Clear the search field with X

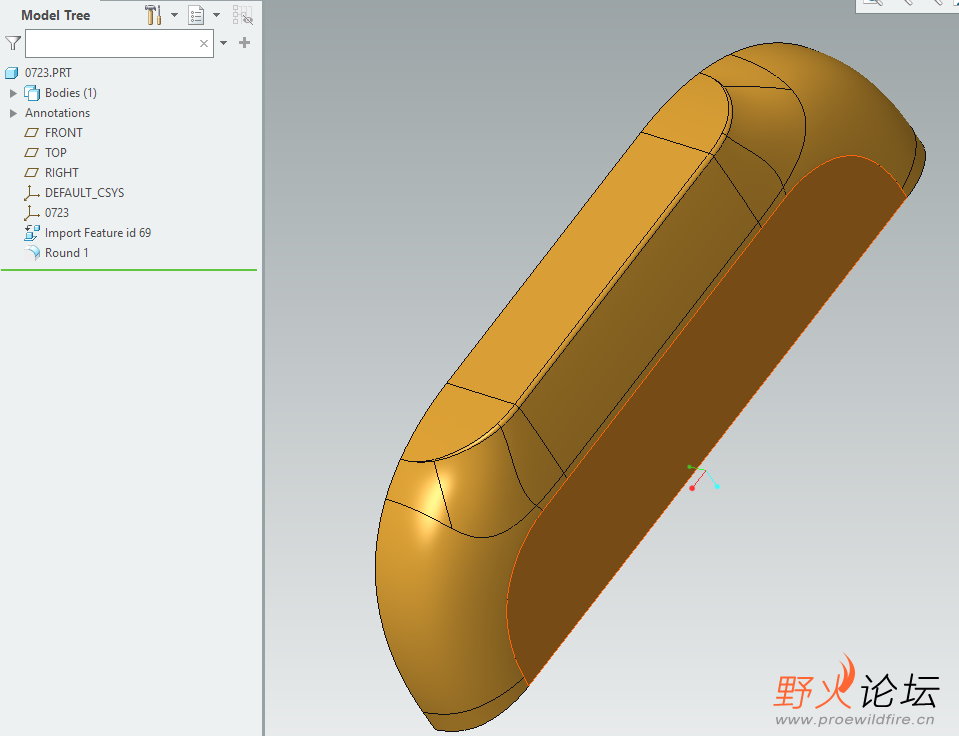tap(204, 43)
